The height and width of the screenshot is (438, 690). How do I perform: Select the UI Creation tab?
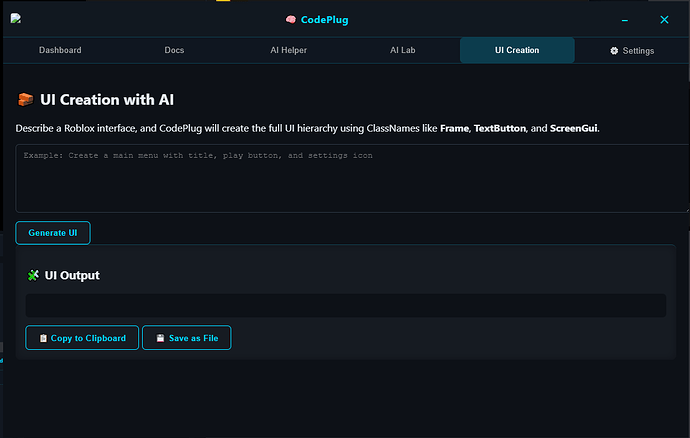(x=517, y=50)
